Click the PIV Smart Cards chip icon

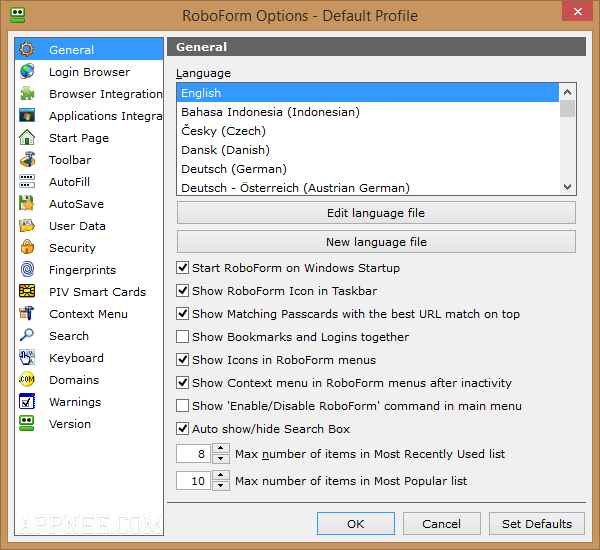27,292
